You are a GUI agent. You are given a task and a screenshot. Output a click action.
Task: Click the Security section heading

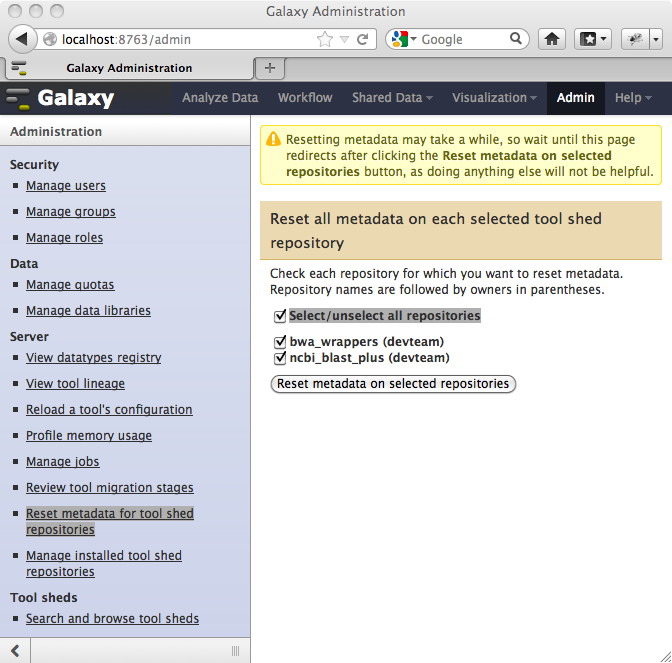coord(34,165)
